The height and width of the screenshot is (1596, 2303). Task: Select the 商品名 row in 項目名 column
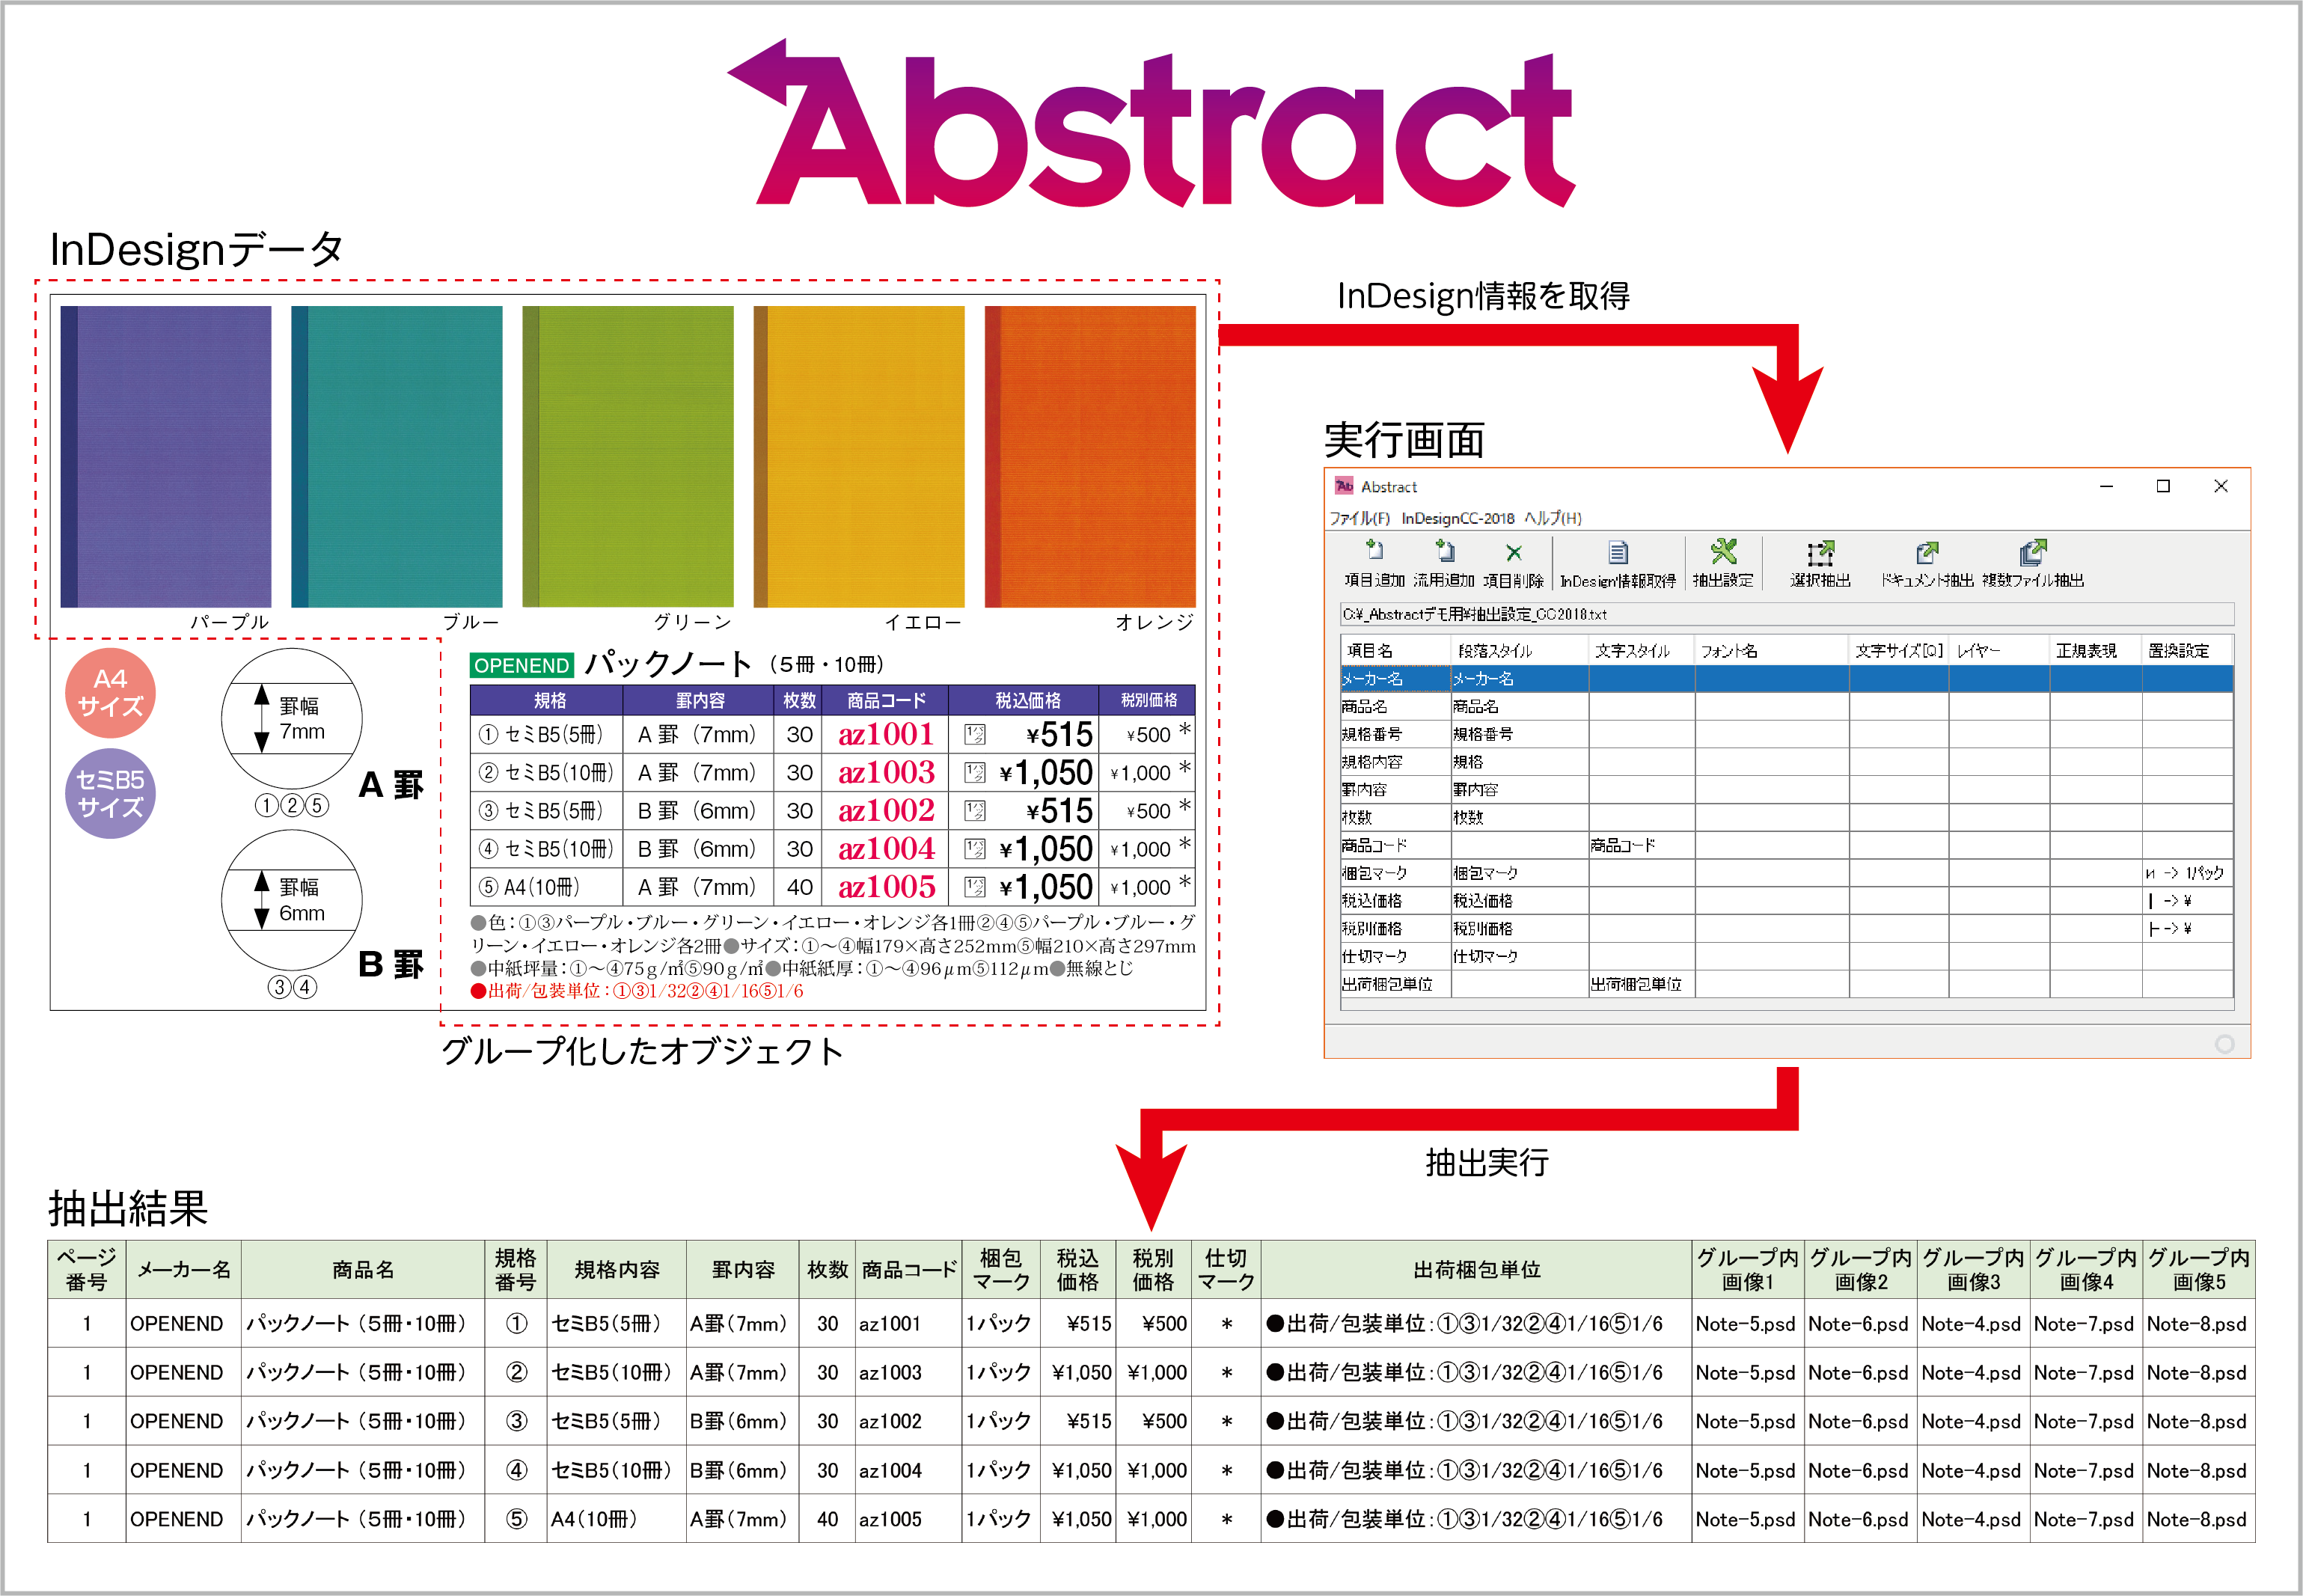point(1396,706)
